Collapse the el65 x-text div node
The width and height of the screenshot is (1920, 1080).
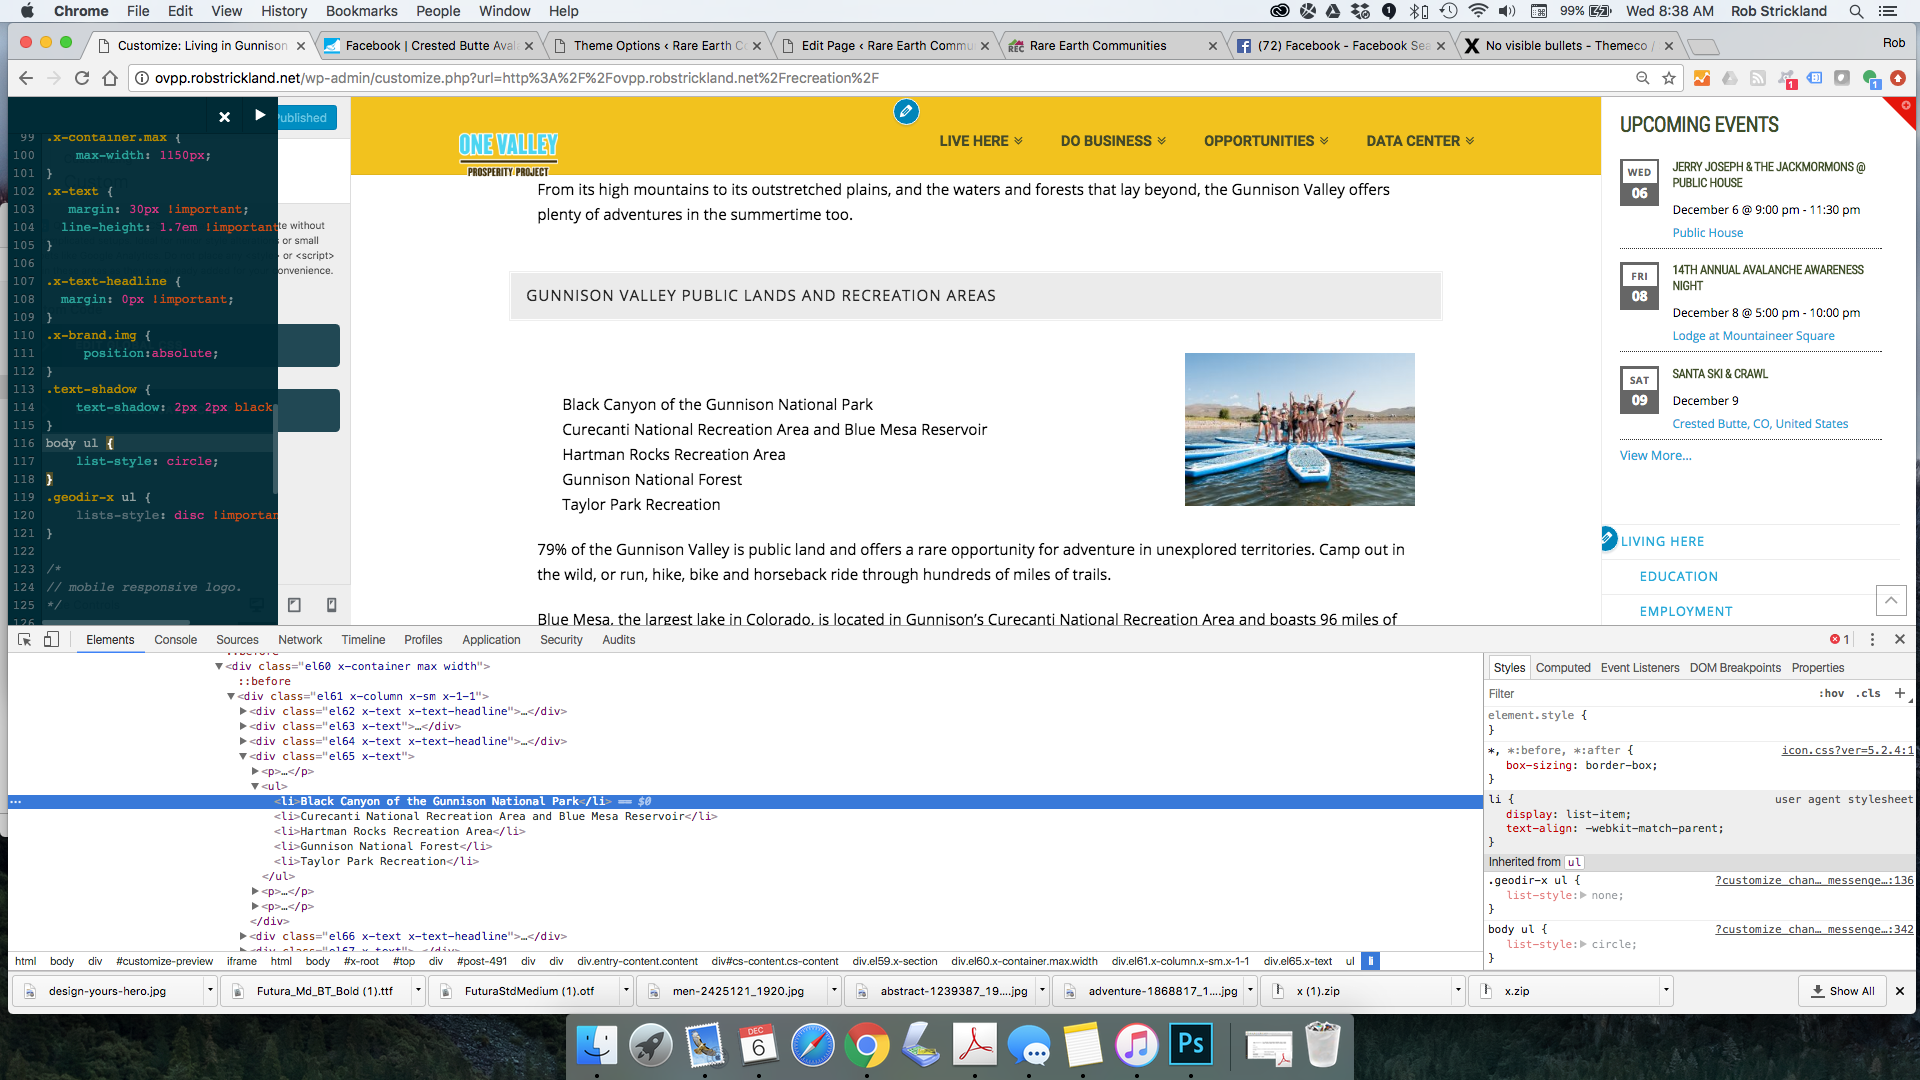click(243, 757)
